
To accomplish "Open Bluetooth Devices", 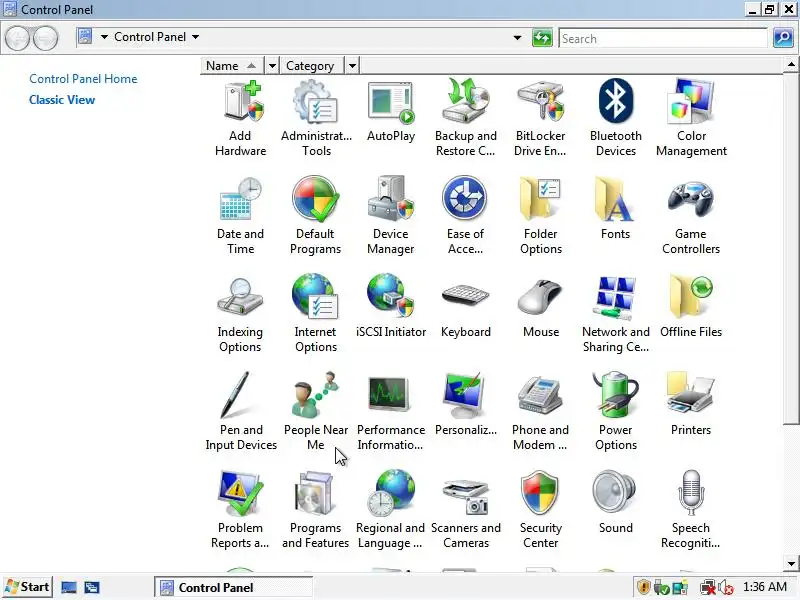I will tap(615, 119).
